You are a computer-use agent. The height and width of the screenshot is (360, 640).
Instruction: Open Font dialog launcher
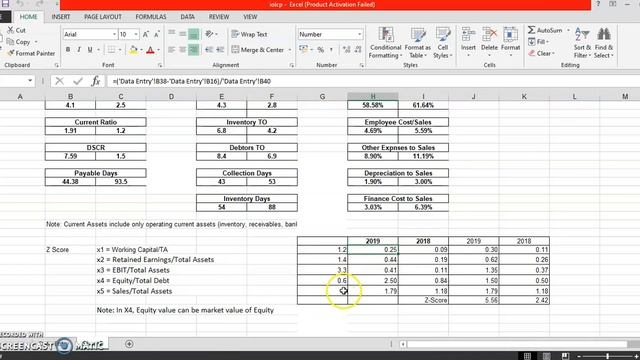click(160, 65)
